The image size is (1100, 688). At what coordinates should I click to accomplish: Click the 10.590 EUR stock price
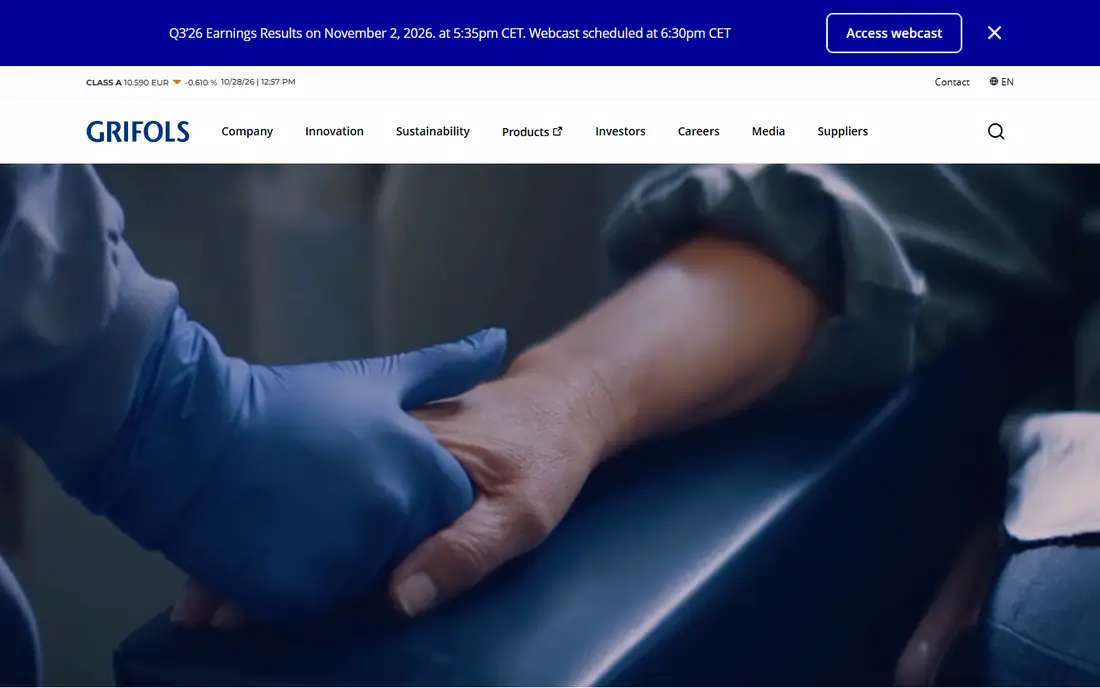click(x=146, y=82)
